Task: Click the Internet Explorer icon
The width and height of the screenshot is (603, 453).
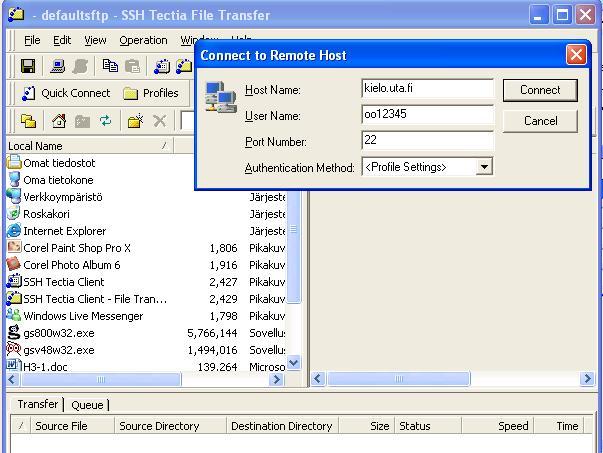Action: 14,230
